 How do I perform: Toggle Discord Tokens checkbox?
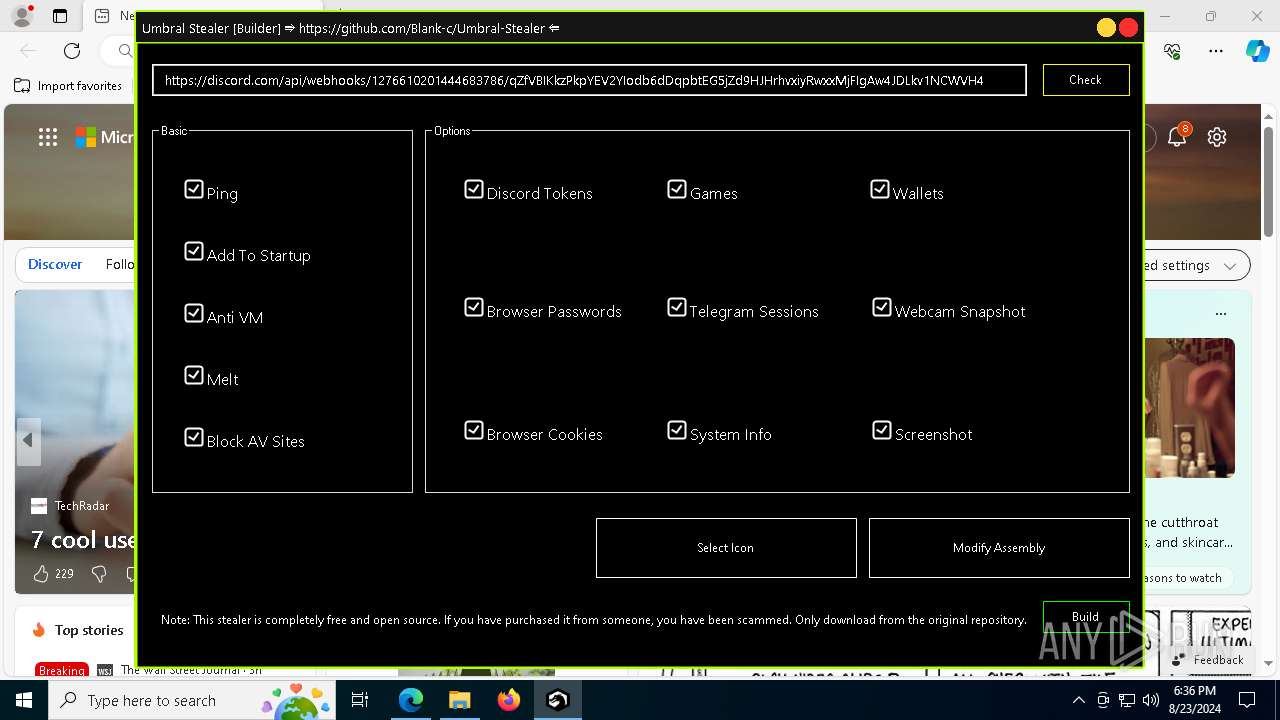tap(474, 189)
